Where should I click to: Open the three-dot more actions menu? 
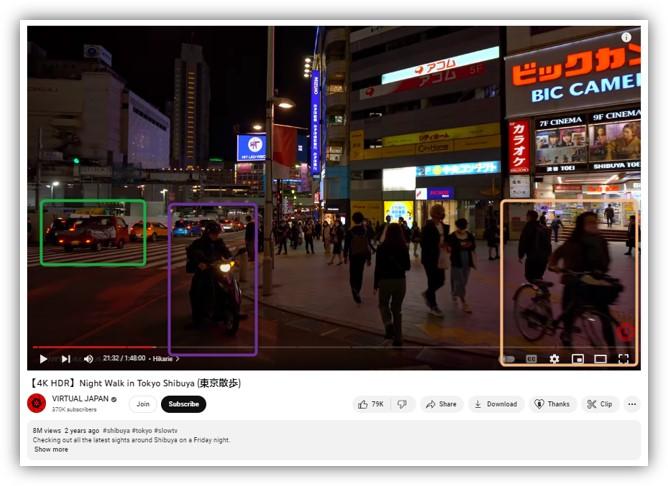coord(632,404)
